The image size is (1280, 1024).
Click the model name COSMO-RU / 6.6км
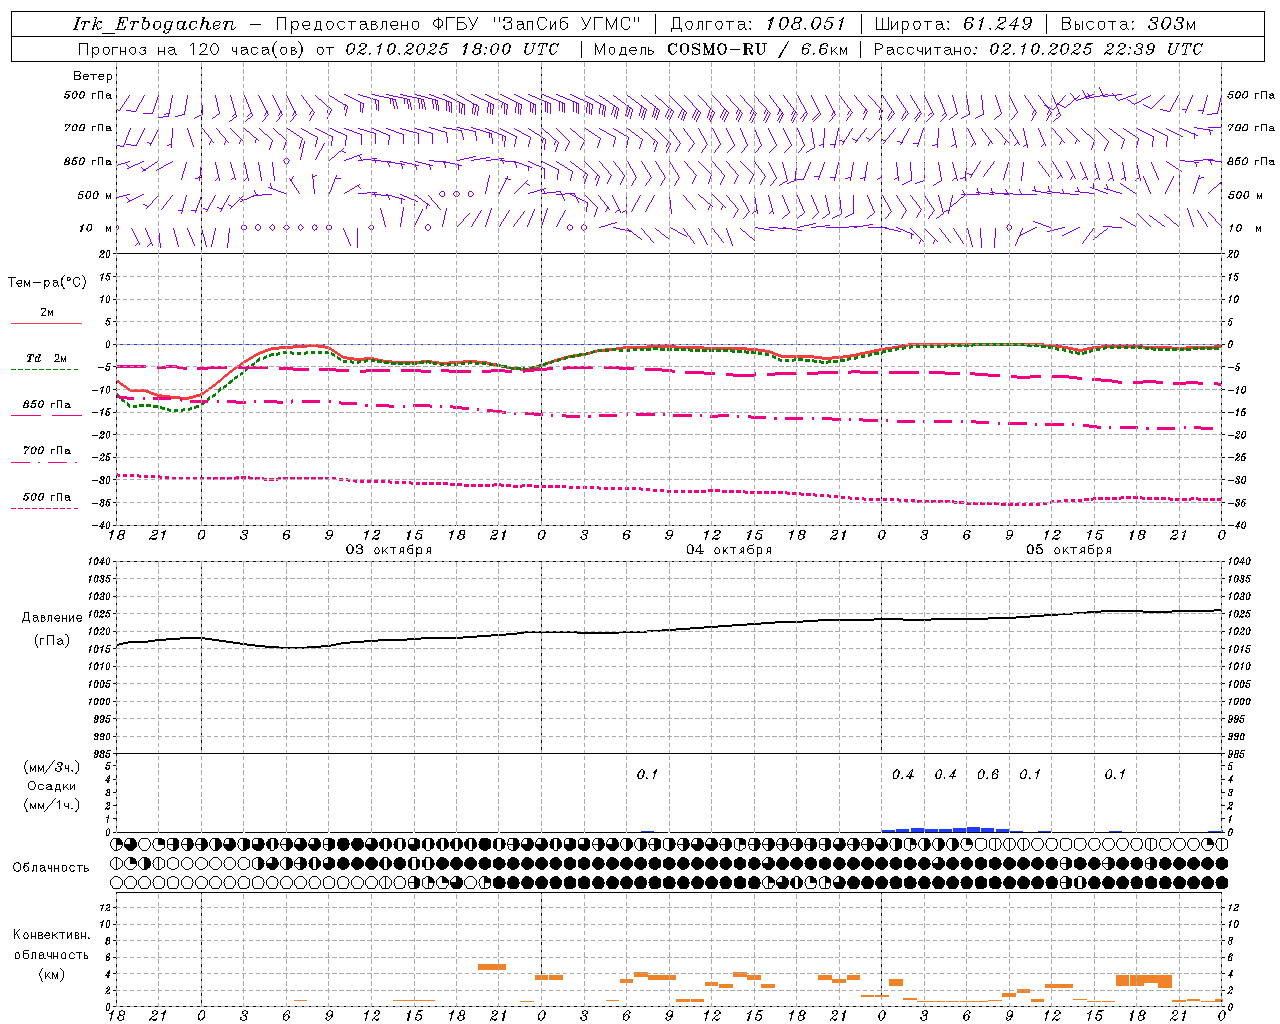758,49
